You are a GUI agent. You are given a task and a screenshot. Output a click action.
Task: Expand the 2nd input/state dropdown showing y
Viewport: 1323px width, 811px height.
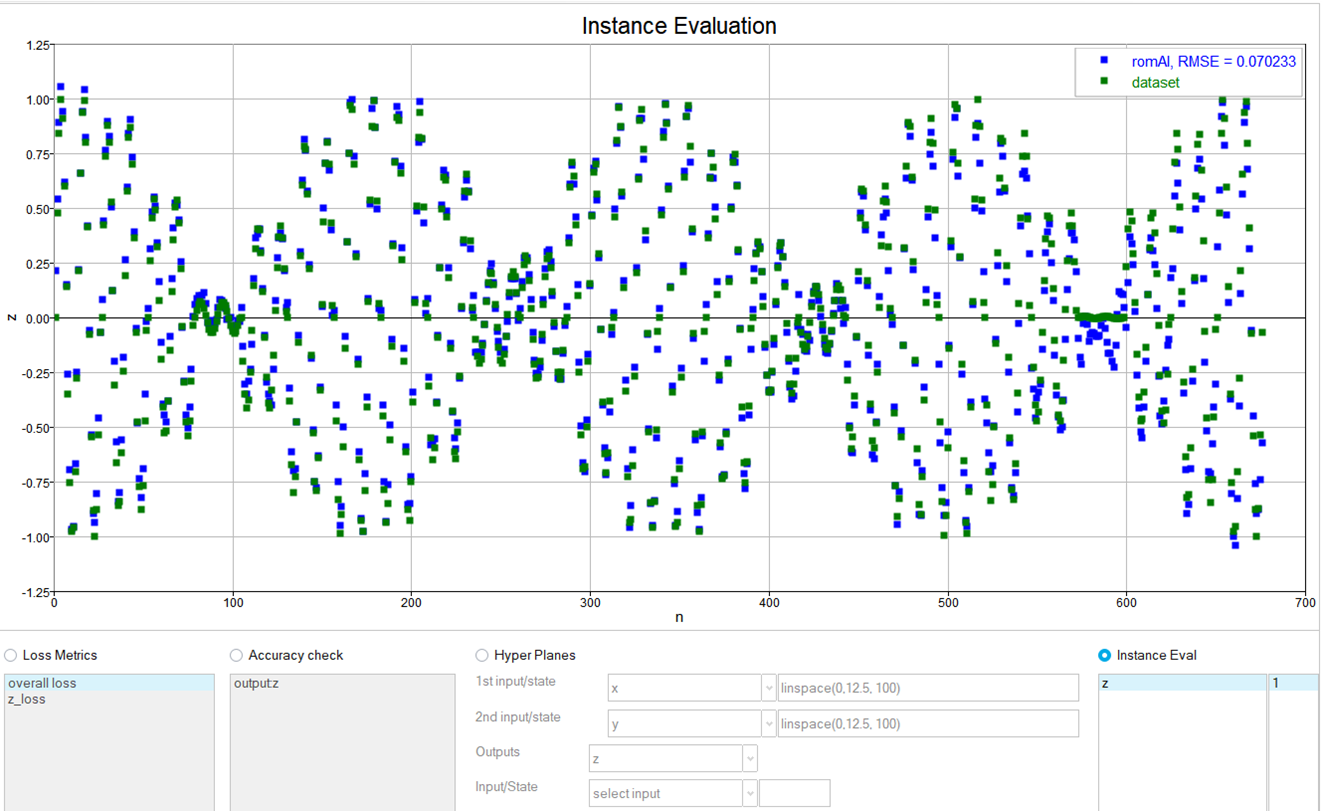coord(691,724)
